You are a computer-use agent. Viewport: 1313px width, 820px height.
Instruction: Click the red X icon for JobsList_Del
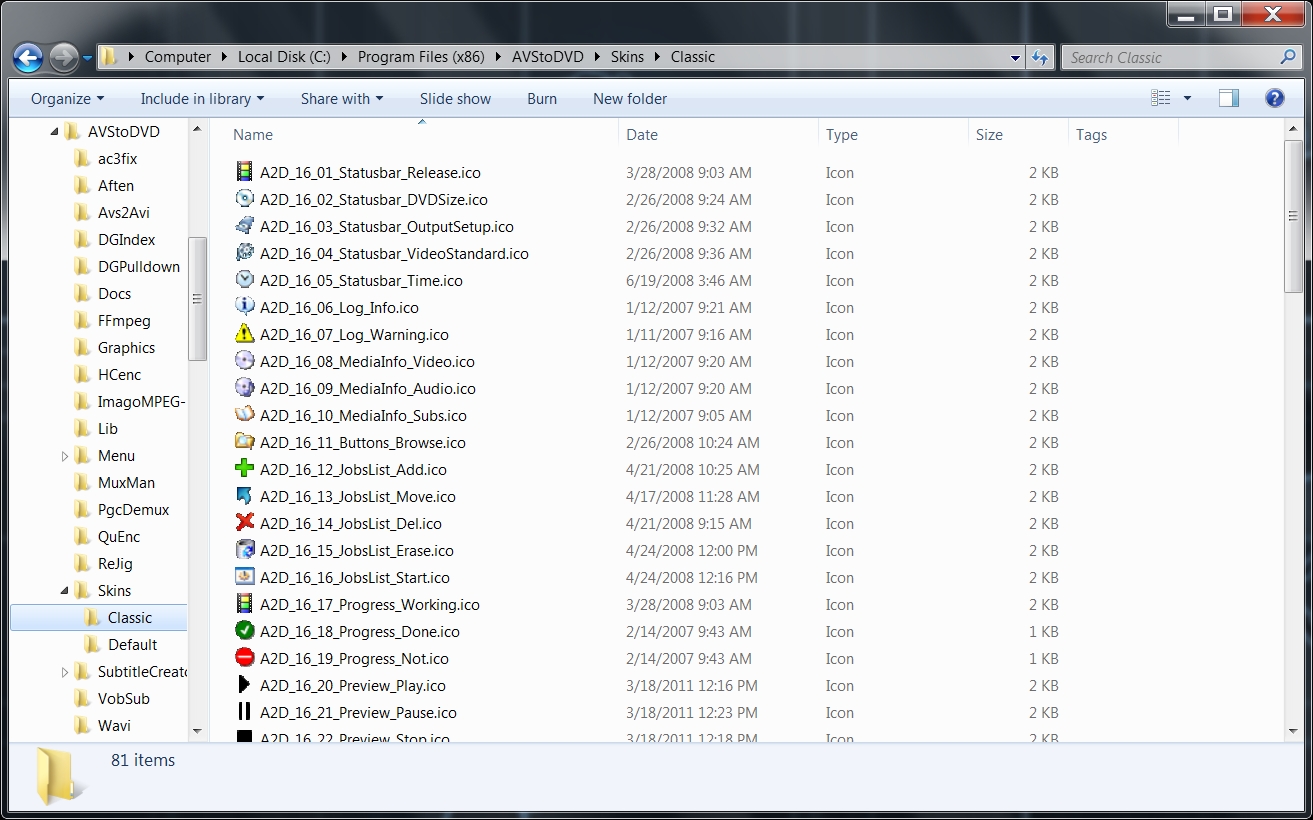click(x=244, y=523)
